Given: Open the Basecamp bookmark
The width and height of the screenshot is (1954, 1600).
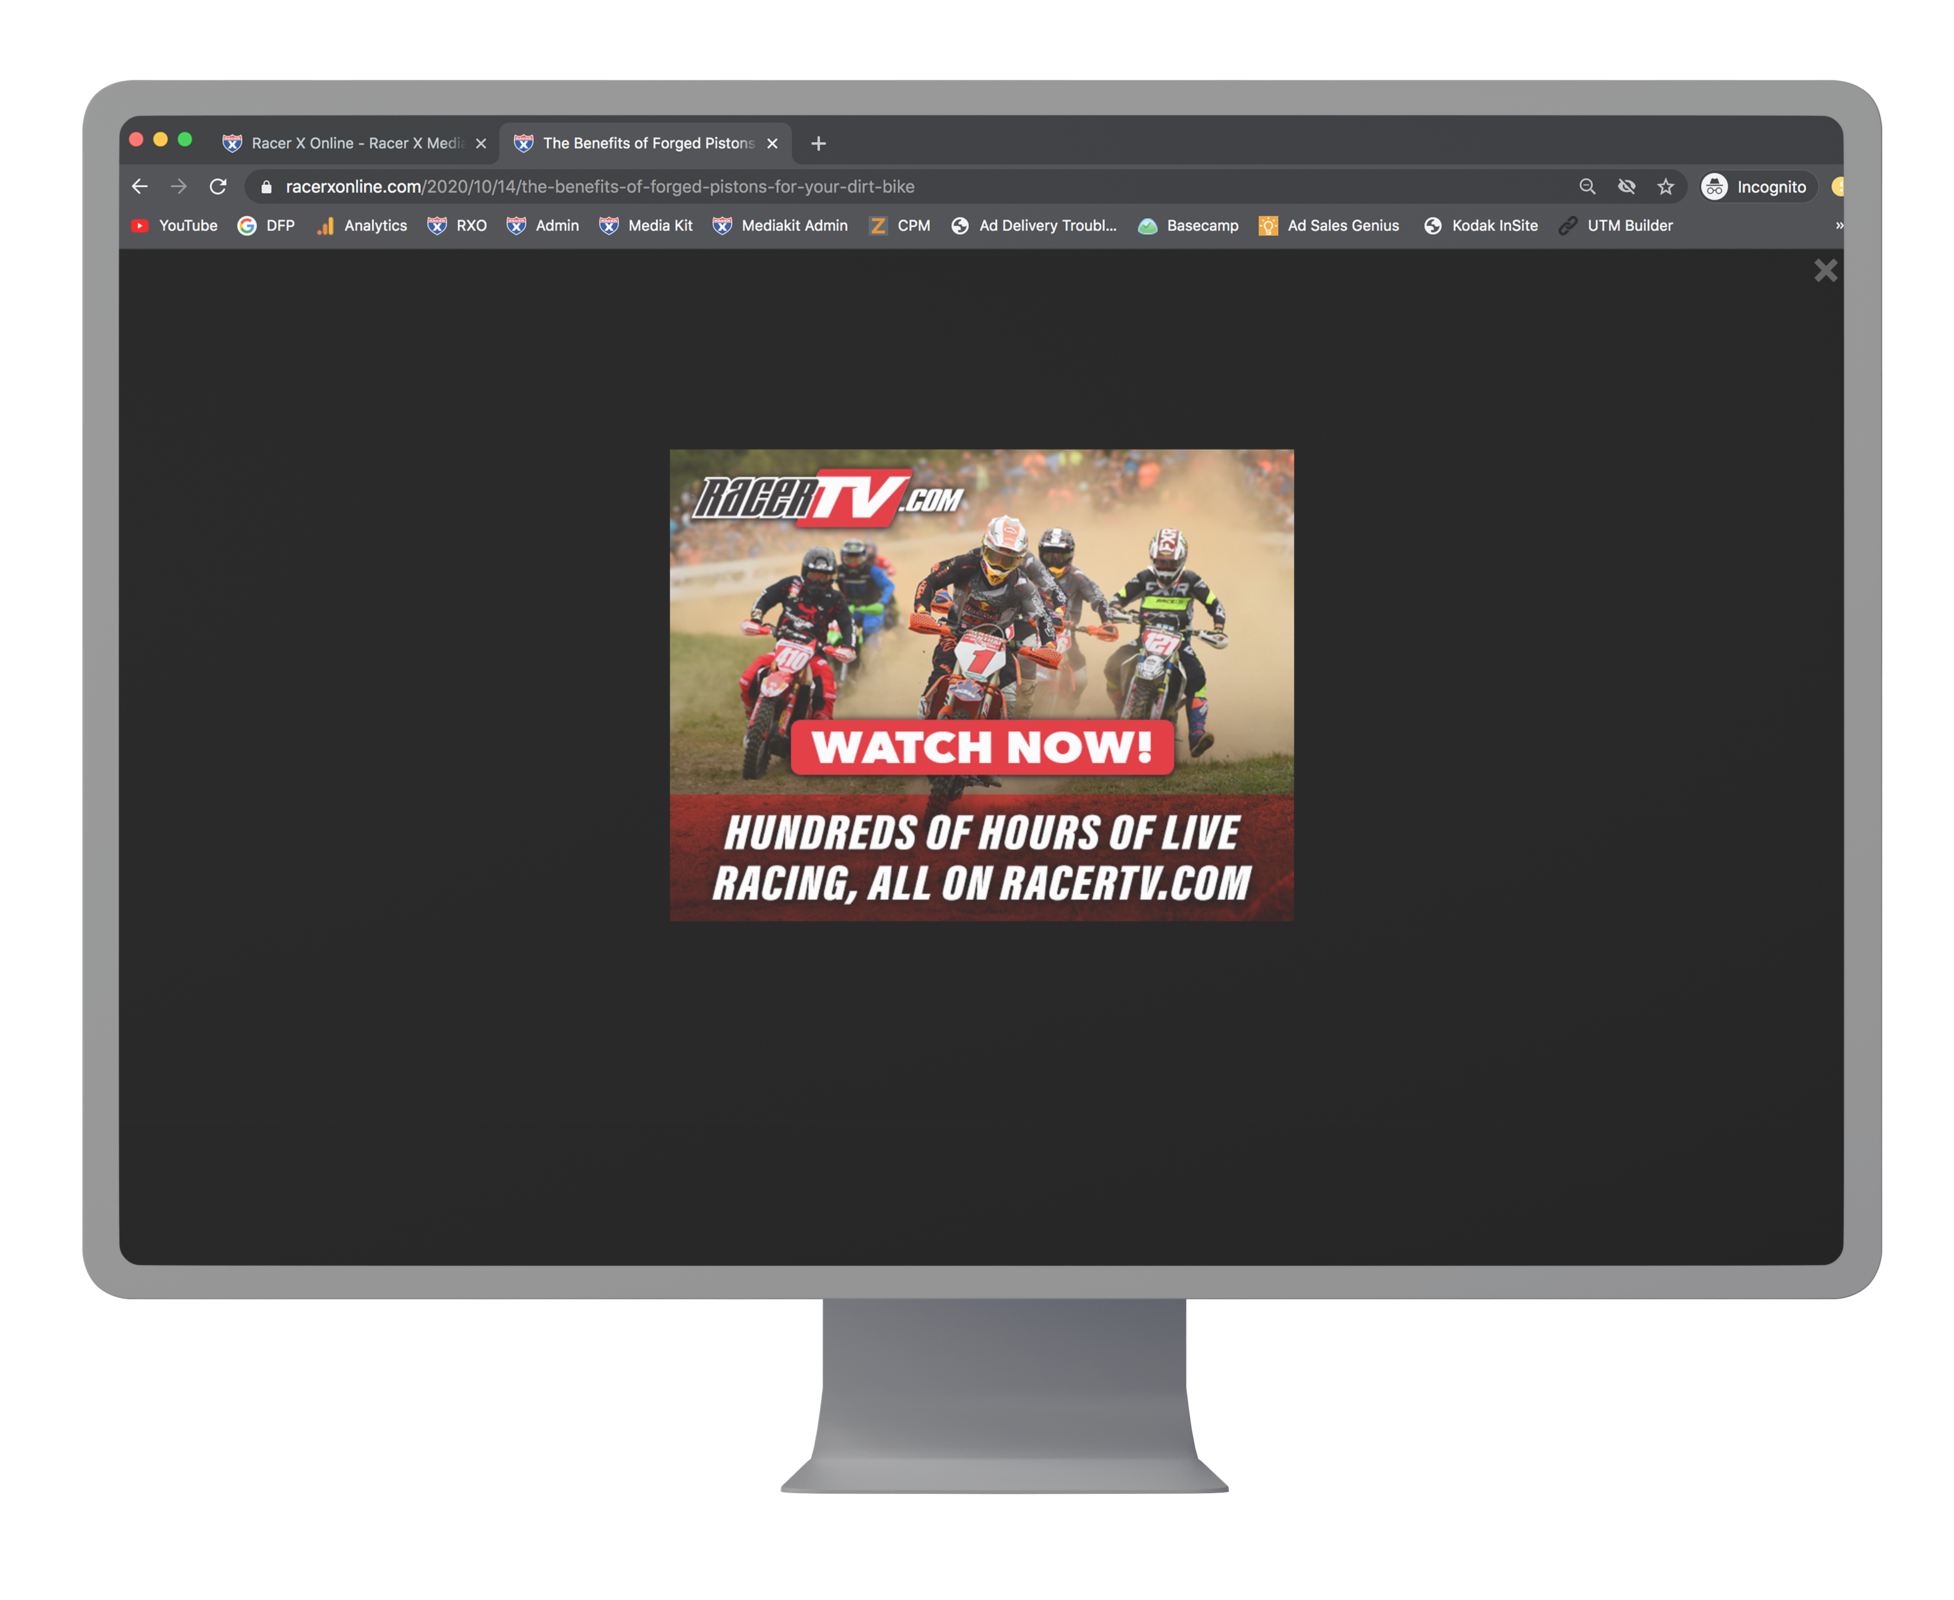Looking at the screenshot, I should coord(1188,226).
